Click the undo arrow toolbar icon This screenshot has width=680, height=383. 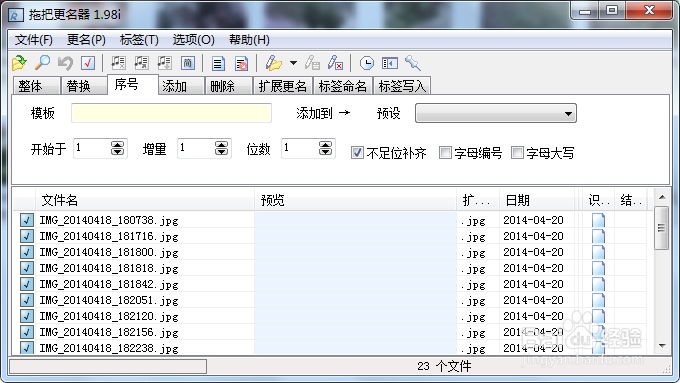click(x=65, y=63)
